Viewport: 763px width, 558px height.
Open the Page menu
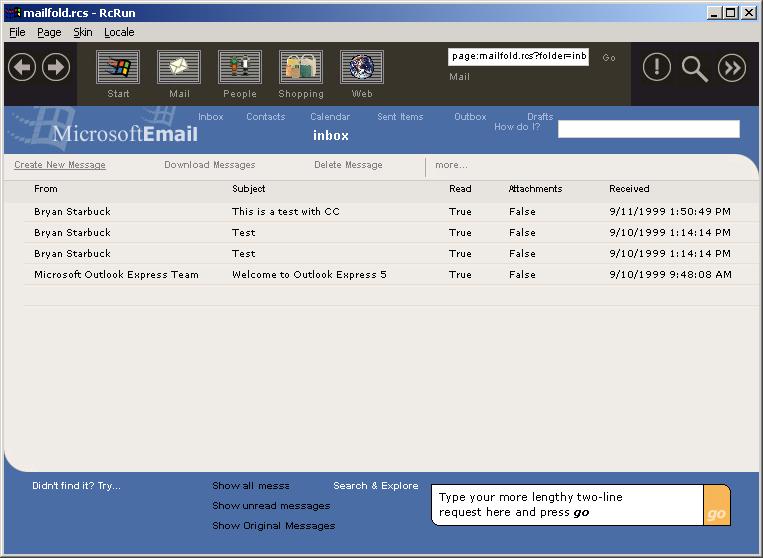point(49,32)
